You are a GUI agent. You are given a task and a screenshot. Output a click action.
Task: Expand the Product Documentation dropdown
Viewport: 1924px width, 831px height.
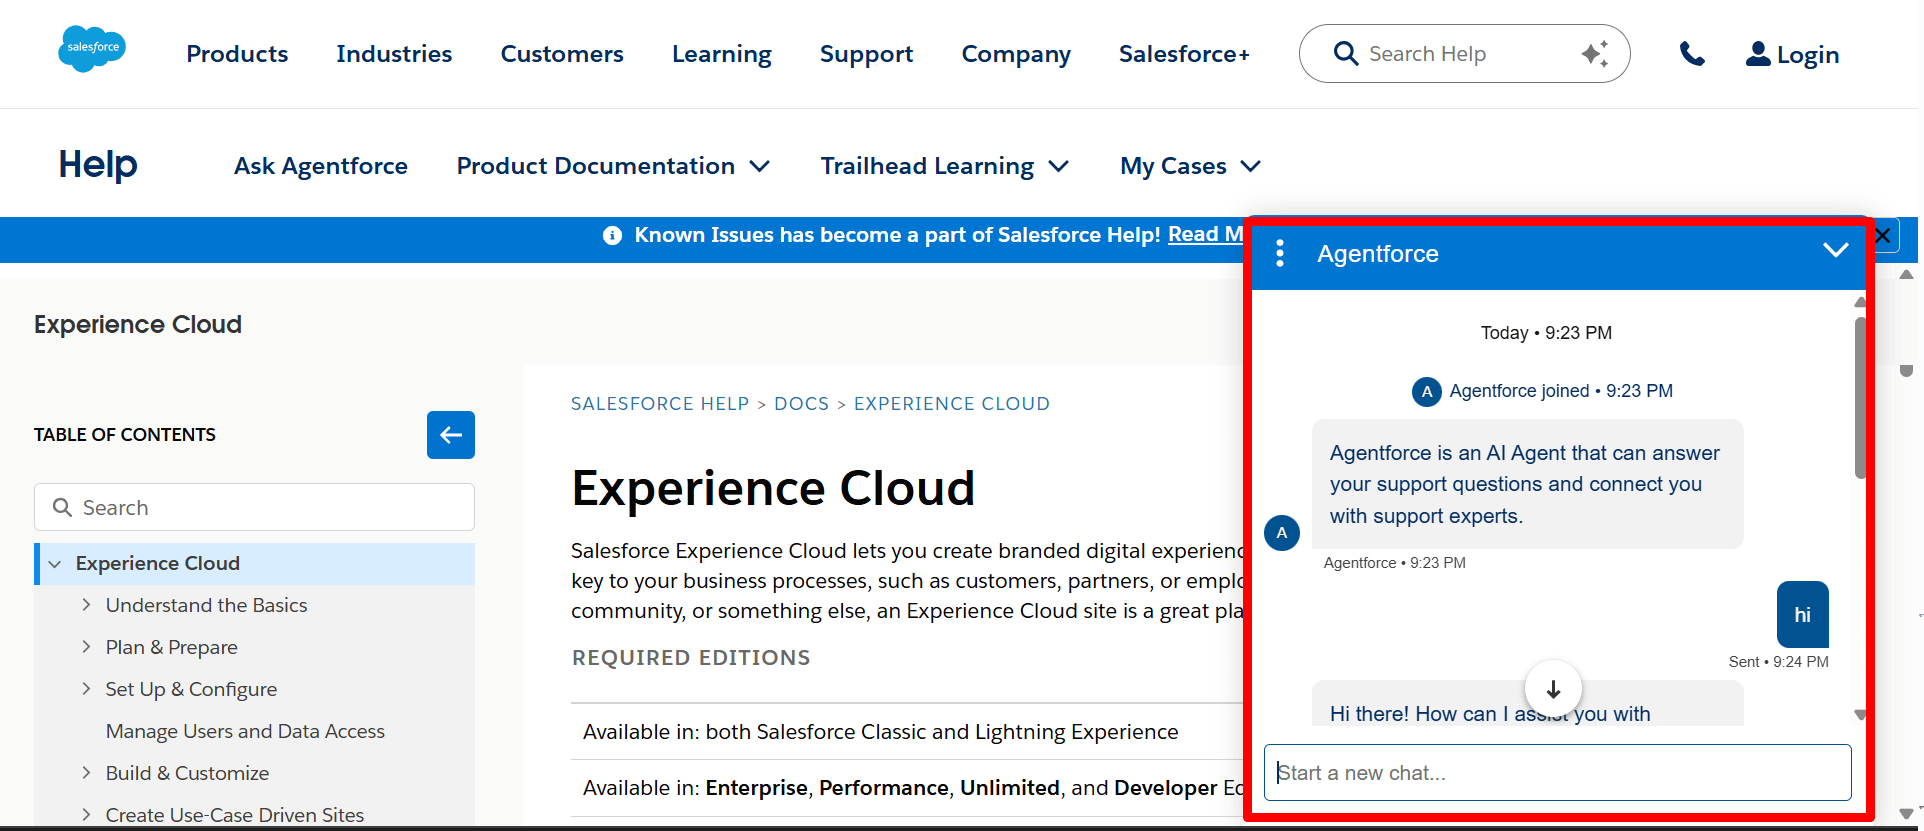pos(613,166)
